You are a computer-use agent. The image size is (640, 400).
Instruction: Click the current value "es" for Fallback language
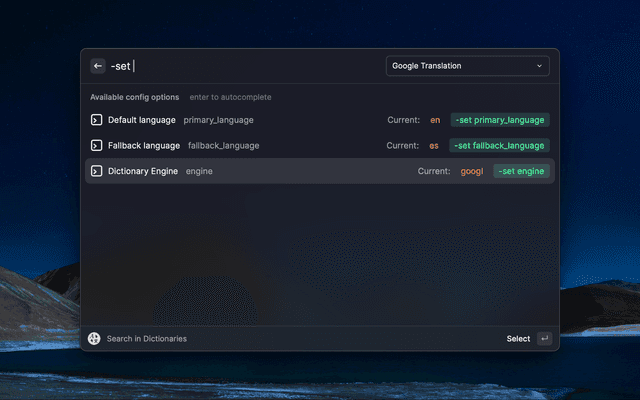pyautogui.click(x=434, y=145)
